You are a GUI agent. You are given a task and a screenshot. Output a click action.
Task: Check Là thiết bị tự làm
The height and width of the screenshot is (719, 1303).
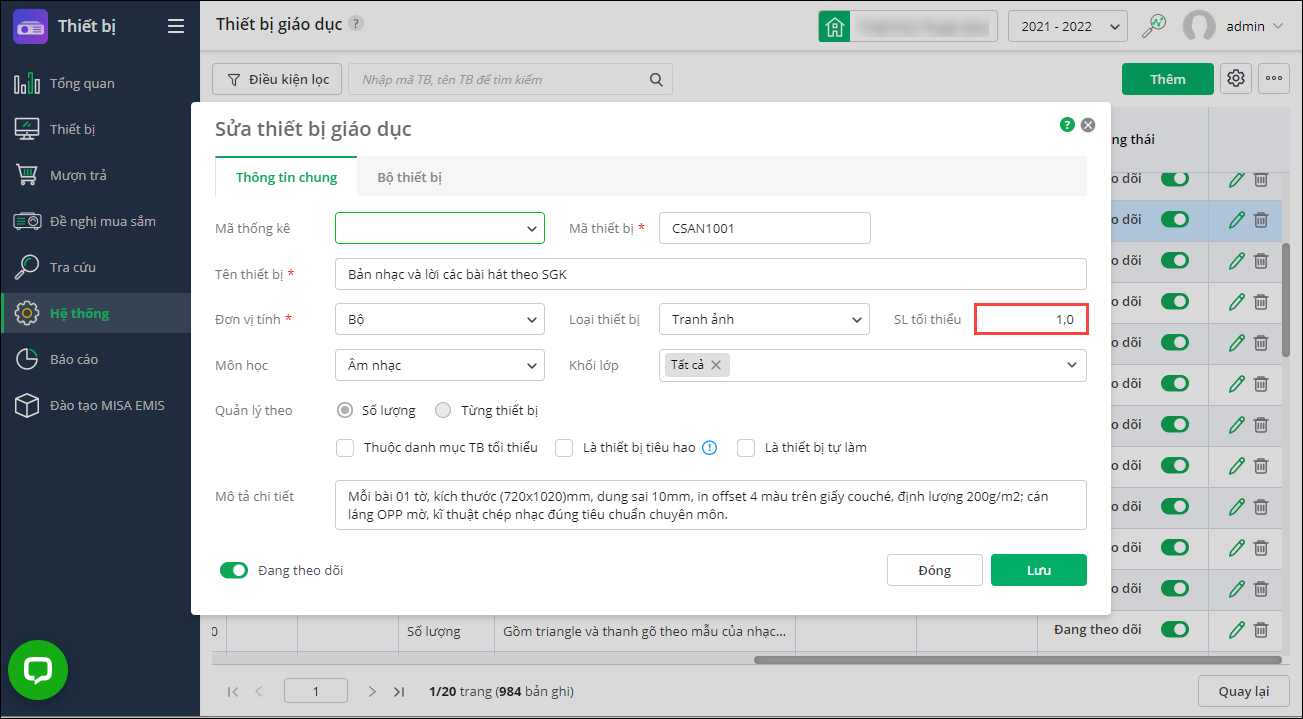click(x=746, y=448)
